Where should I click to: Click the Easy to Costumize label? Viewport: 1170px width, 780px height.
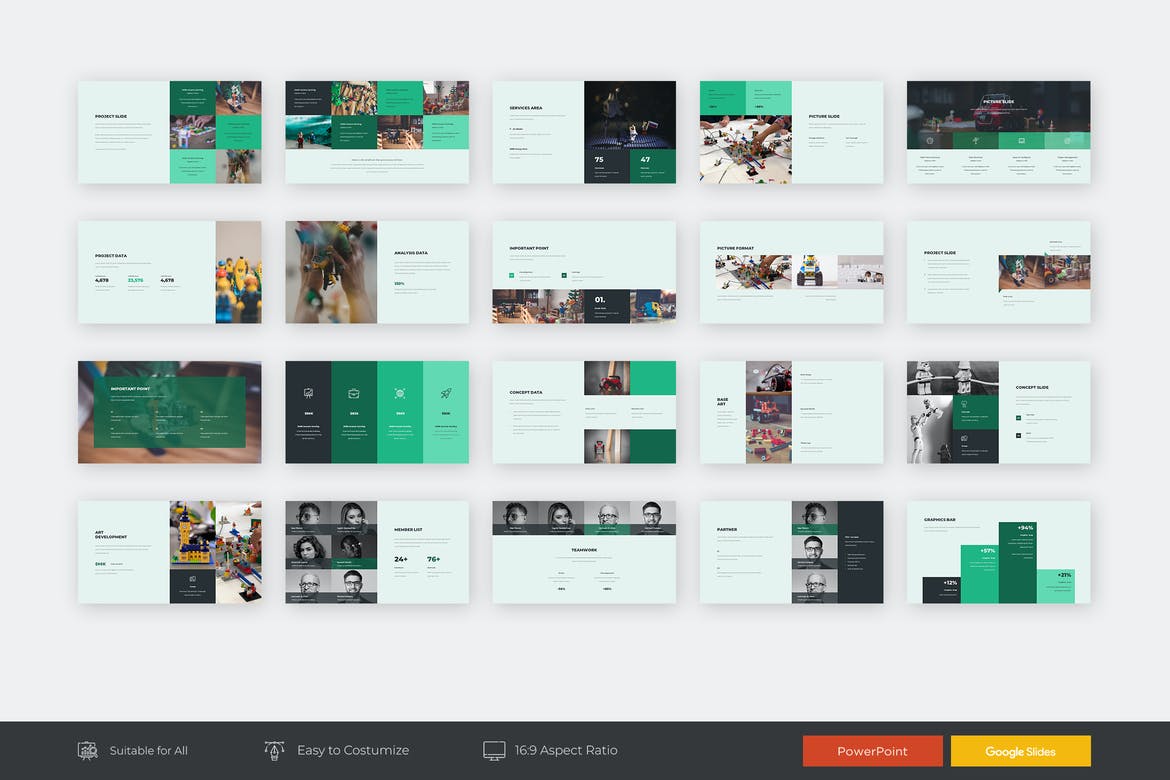[352, 750]
